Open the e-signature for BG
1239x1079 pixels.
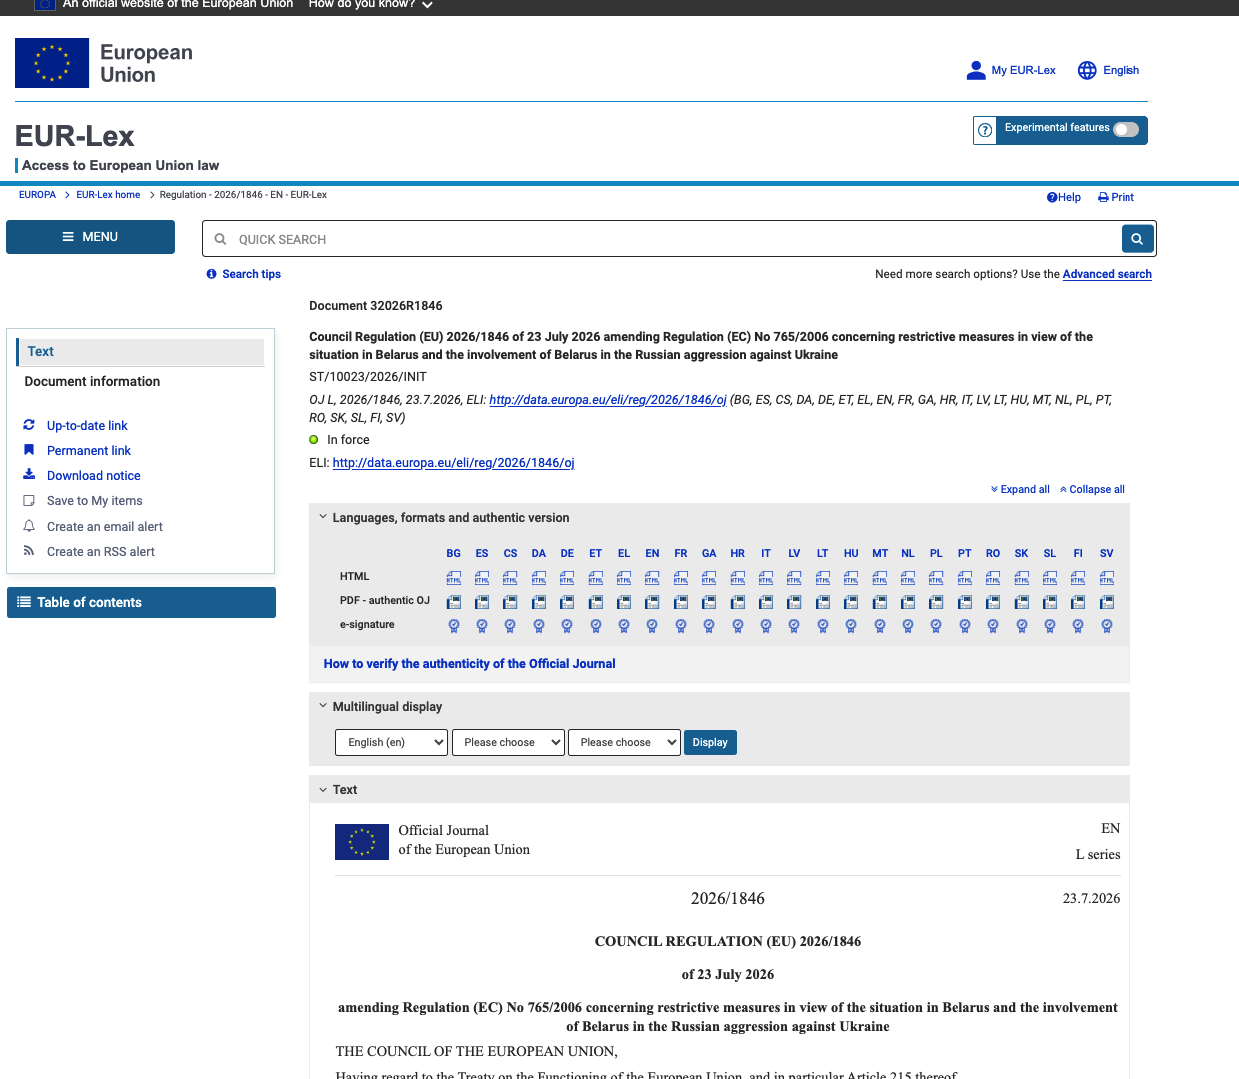(453, 626)
